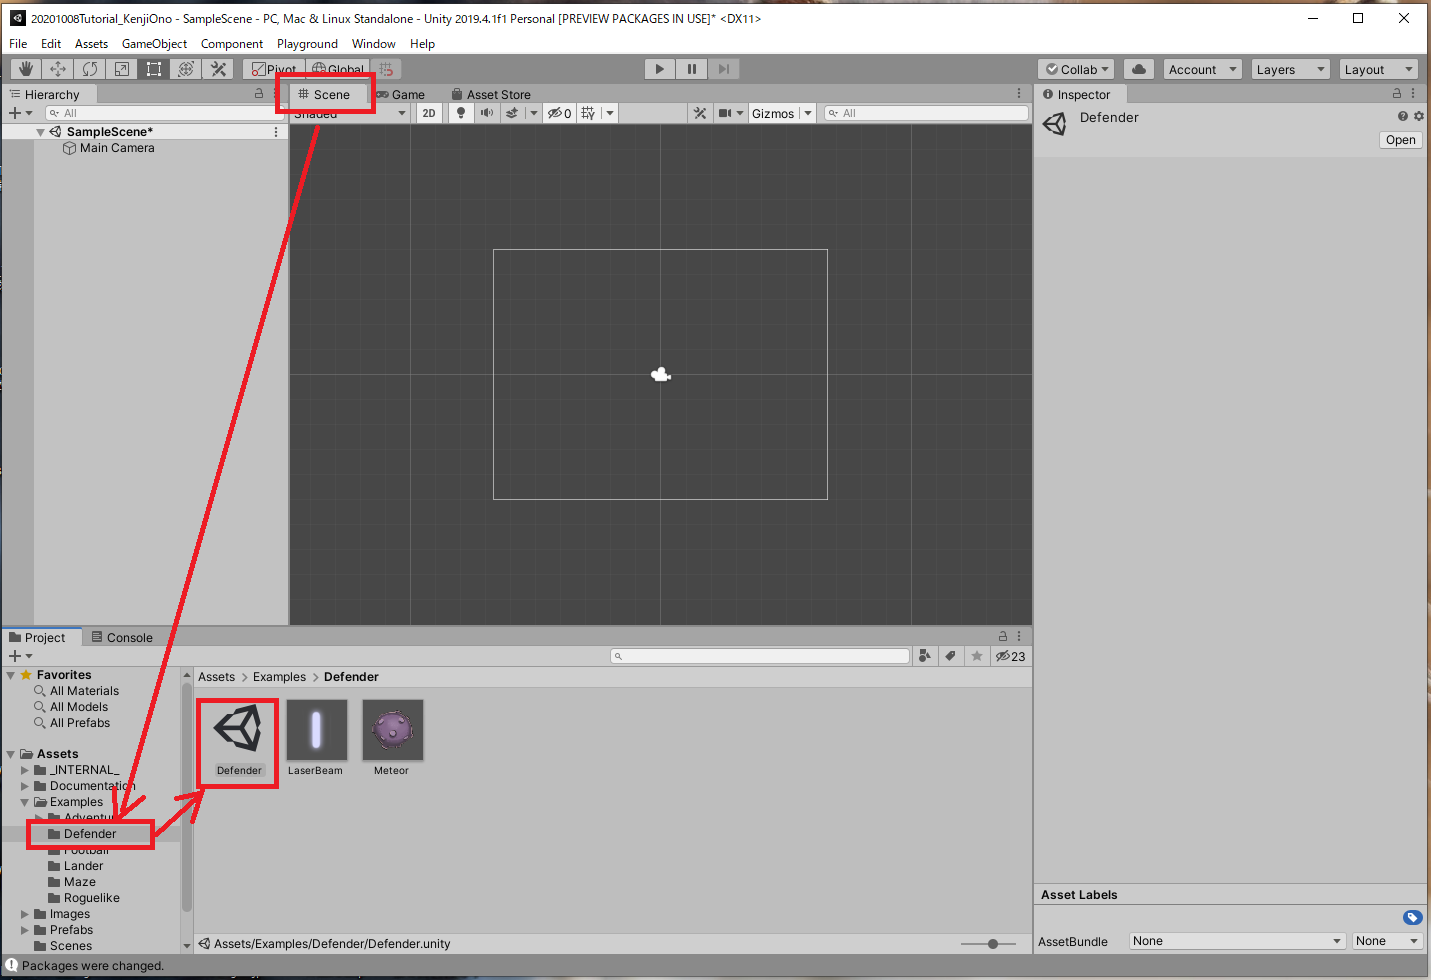Toggle scene lighting
This screenshot has height=980, width=1431.
[x=461, y=113]
